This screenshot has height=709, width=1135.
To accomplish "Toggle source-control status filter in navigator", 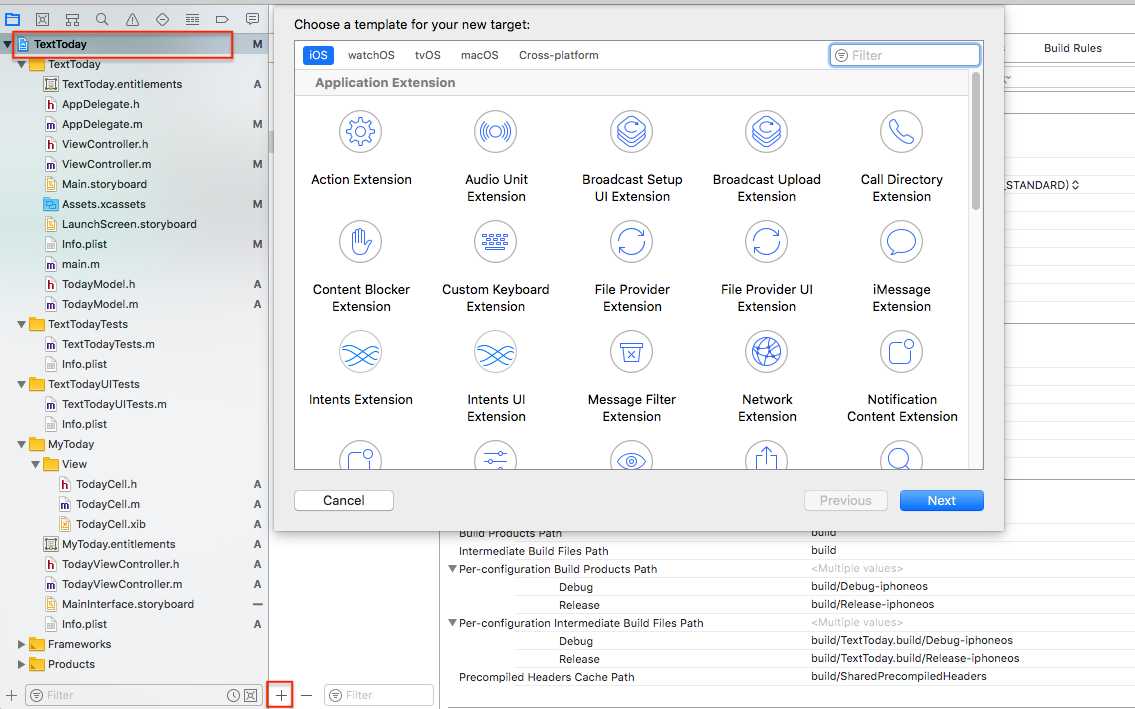I will coord(250,695).
